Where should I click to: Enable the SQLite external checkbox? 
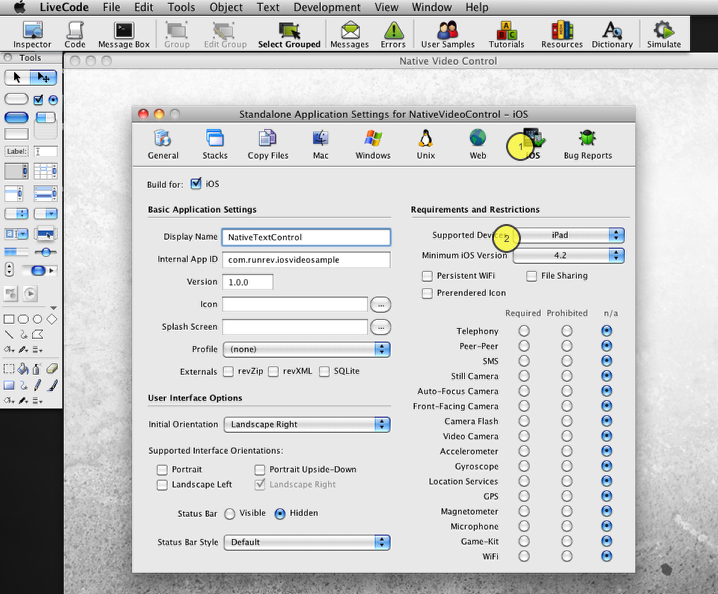pos(324,371)
